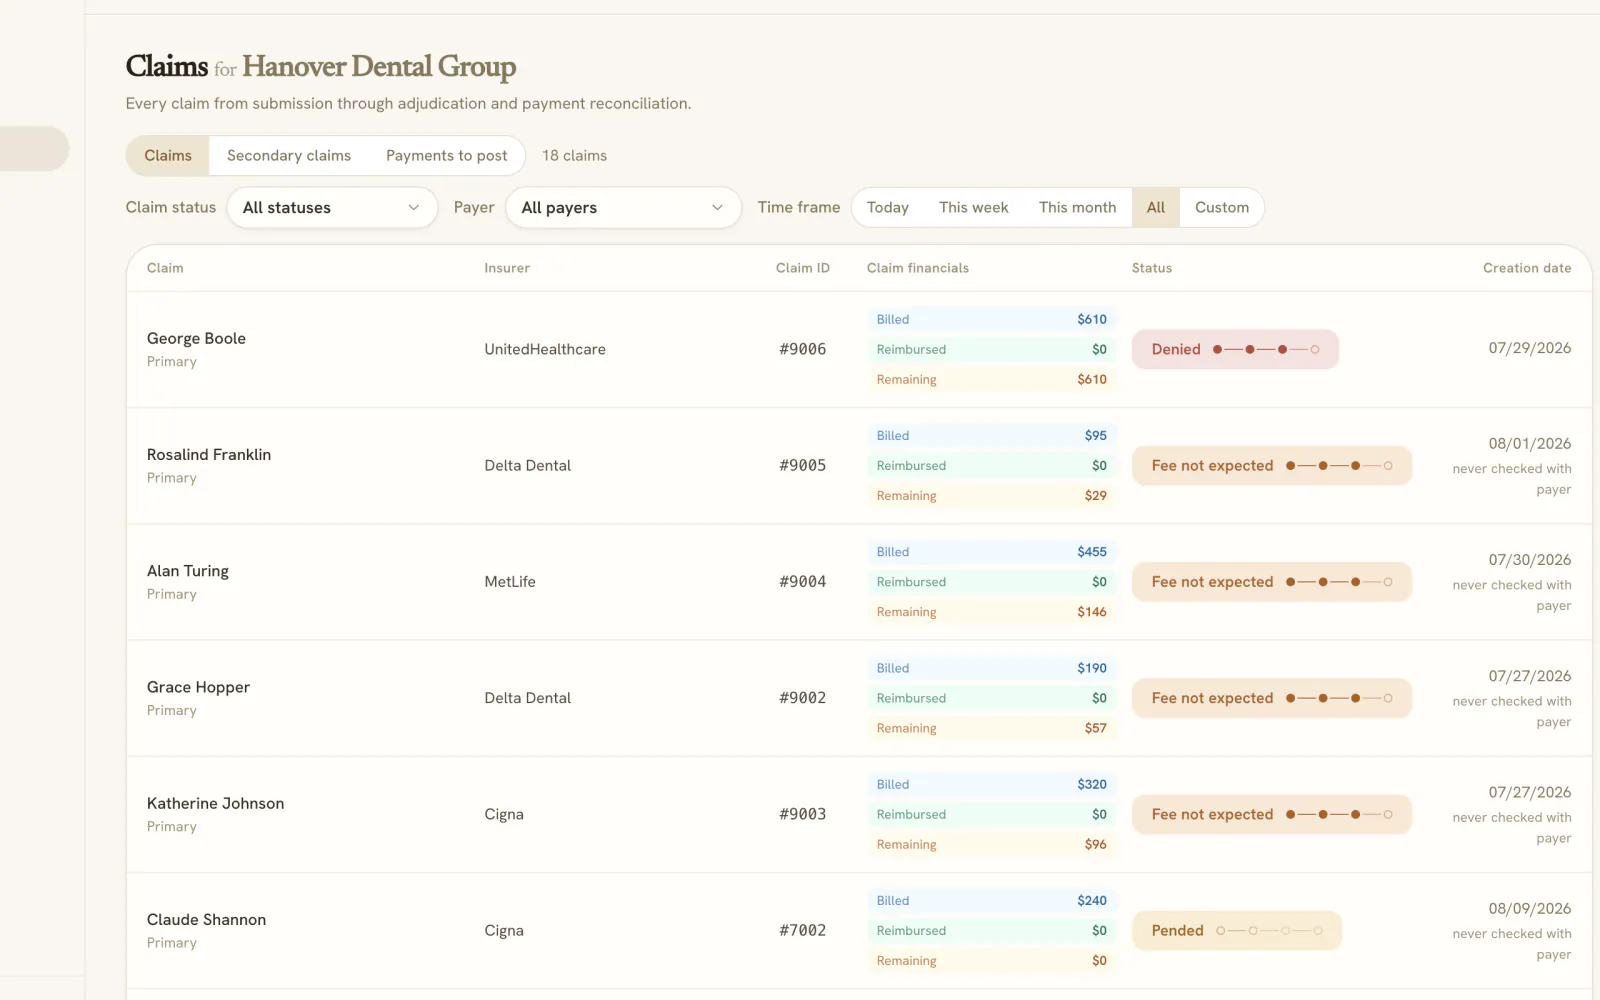Click the Remaining $29 amount
Image resolution: width=1600 pixels, height=1000 pixels.
click(x=1096, y=496)
